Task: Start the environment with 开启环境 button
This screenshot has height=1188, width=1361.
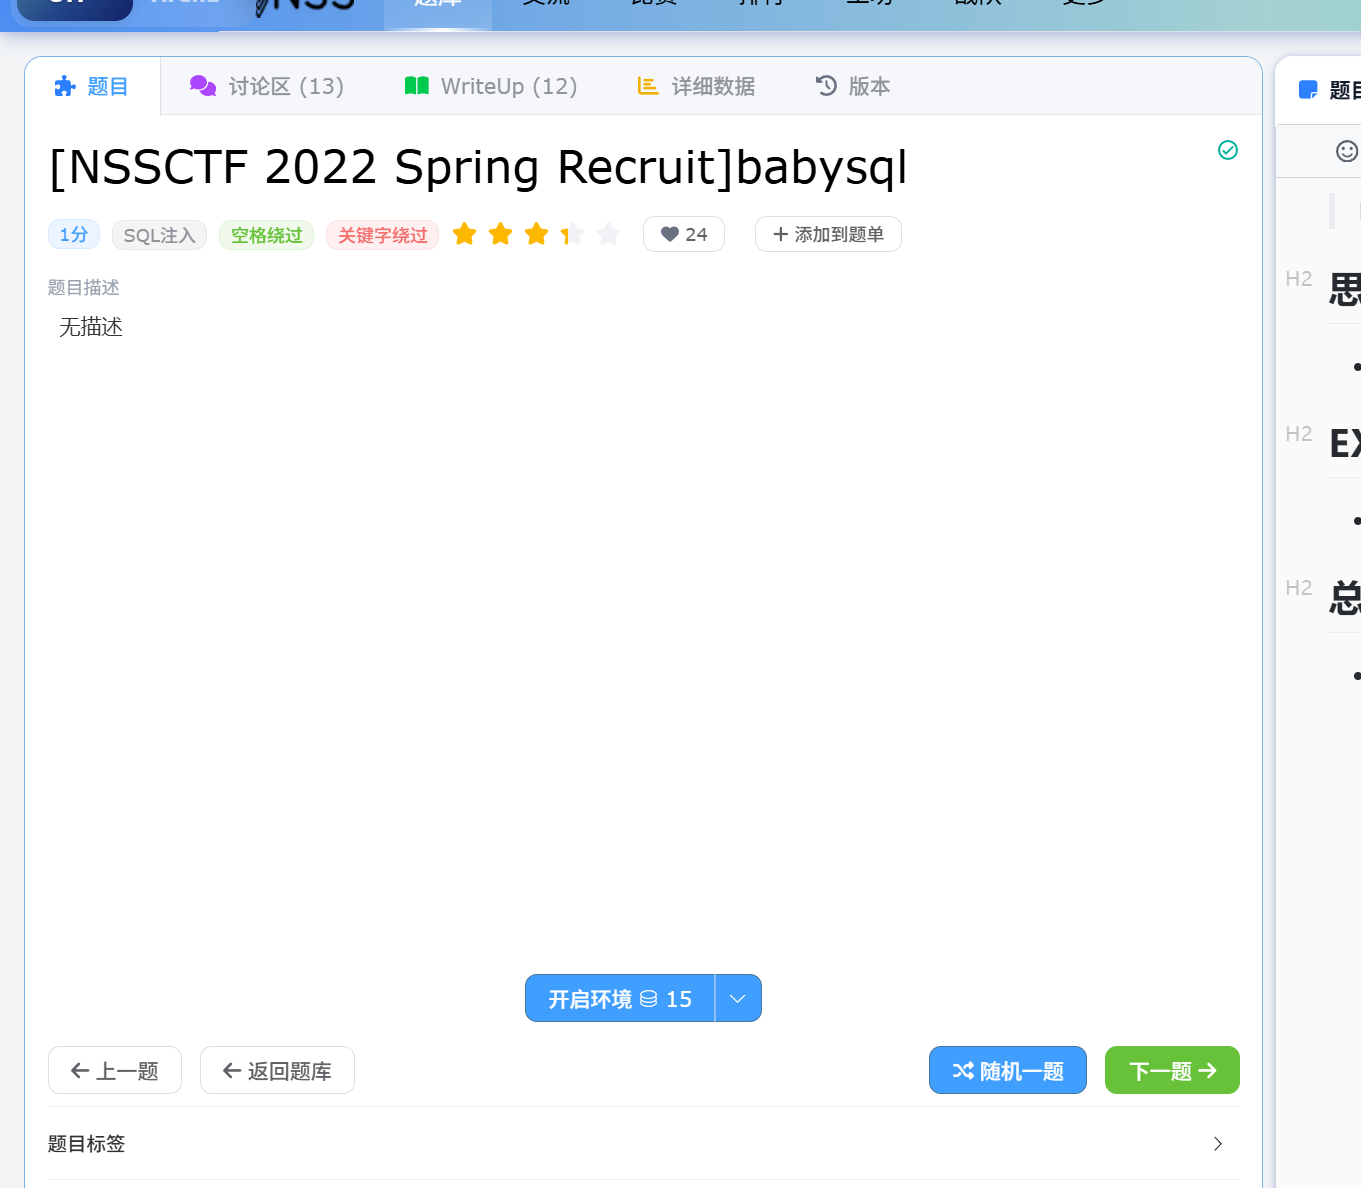Action: 620,999
